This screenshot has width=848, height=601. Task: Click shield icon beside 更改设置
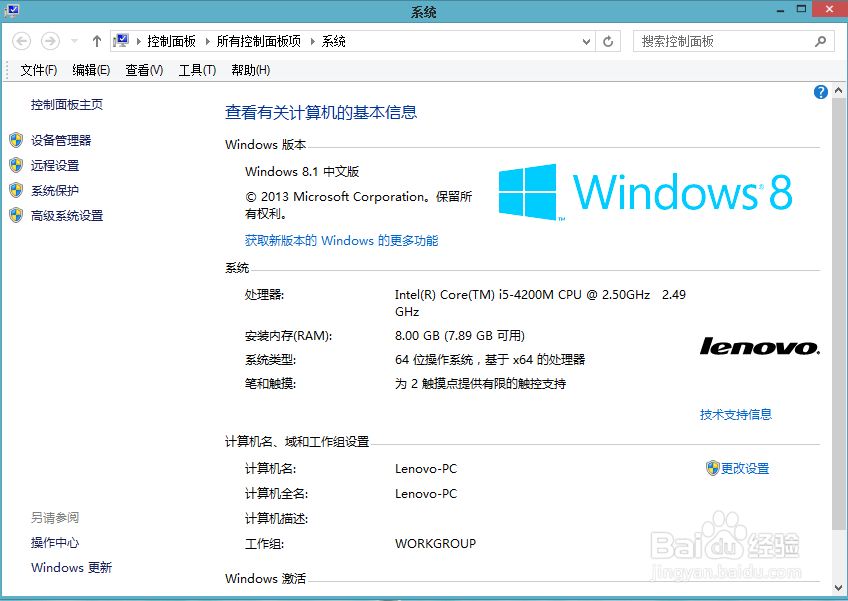pos(713,468)
